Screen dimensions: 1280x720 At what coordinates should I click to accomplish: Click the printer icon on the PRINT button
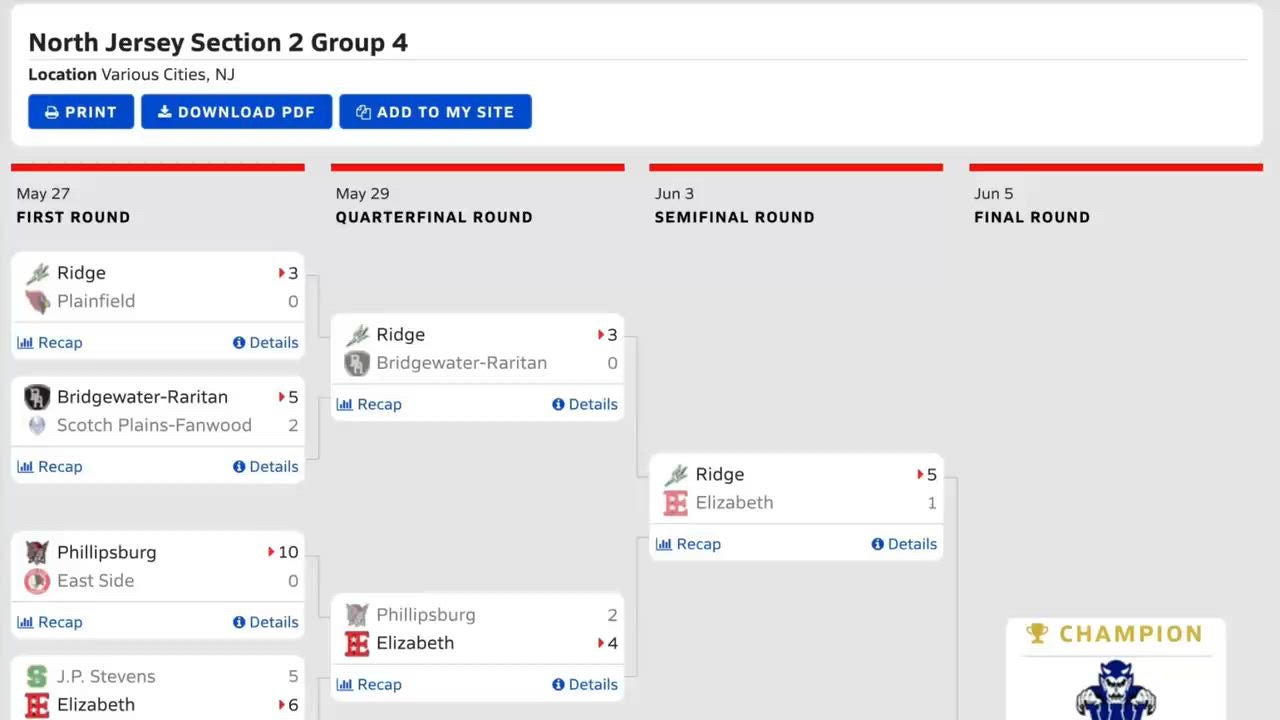[53, 111]
